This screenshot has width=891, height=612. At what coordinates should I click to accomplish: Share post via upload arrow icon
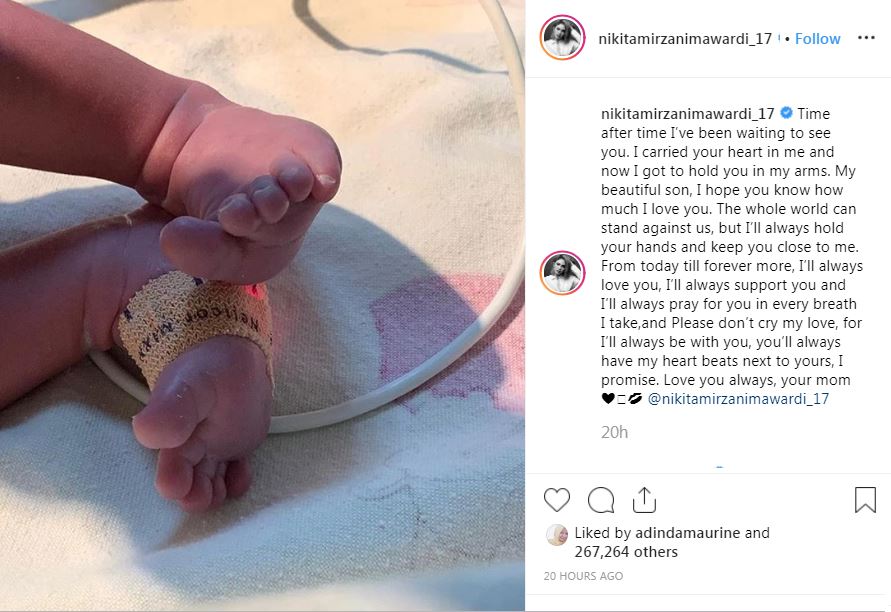pyautogui.click(x=644, y=500)
